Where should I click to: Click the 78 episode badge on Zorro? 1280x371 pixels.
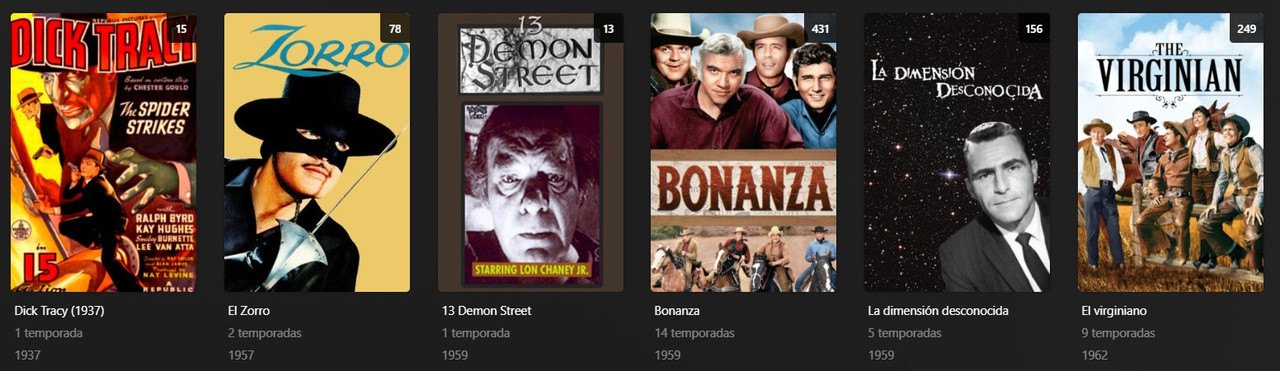(x=395, y=28)
